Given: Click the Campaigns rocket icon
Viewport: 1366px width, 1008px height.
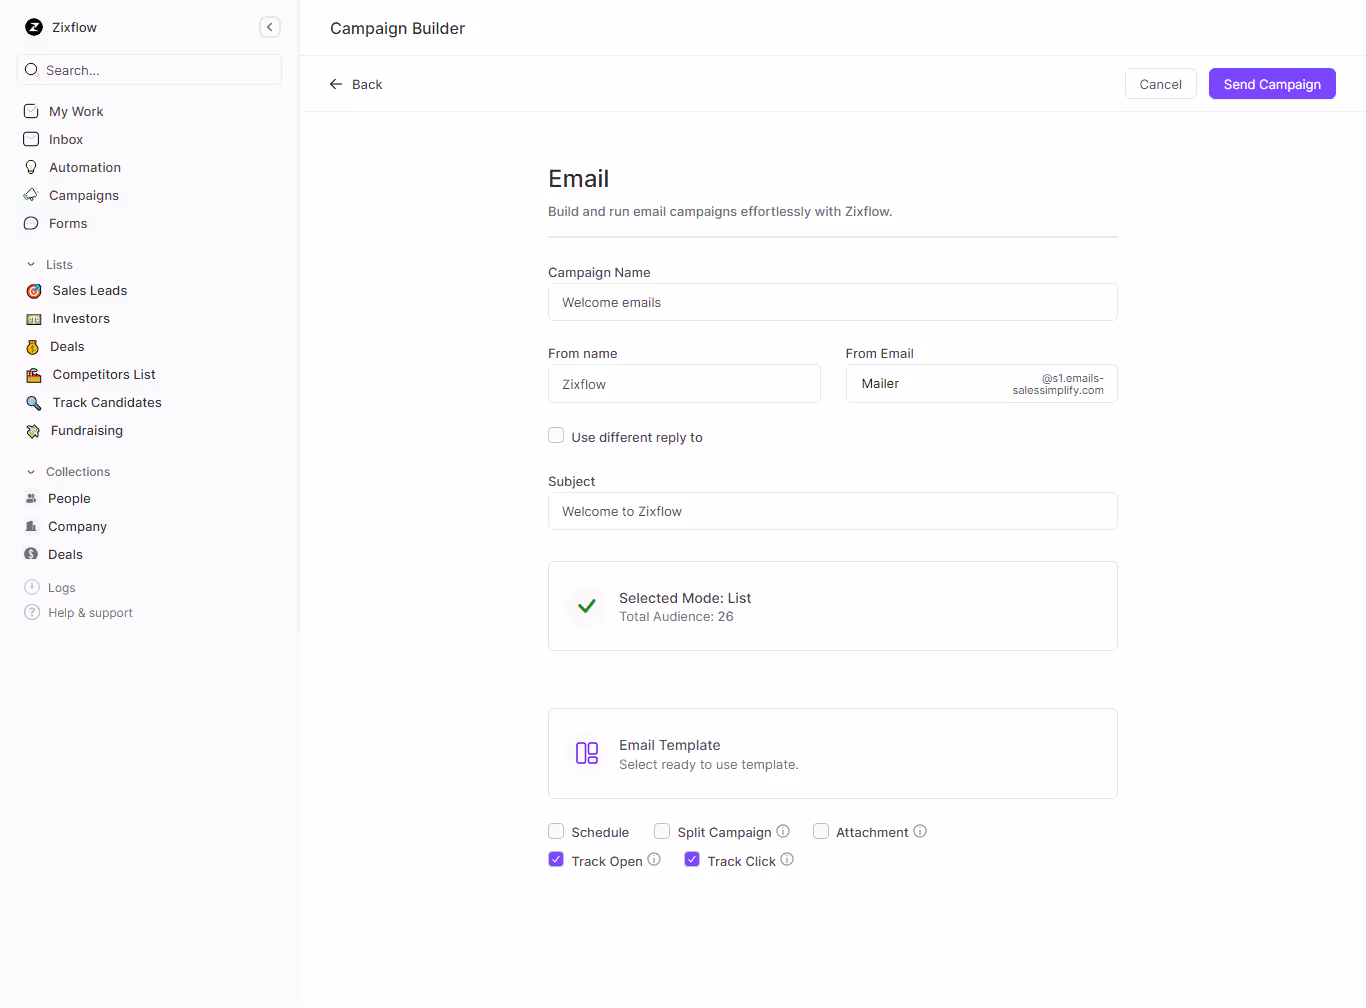Looking at the screenshot, I should point(31,195).
